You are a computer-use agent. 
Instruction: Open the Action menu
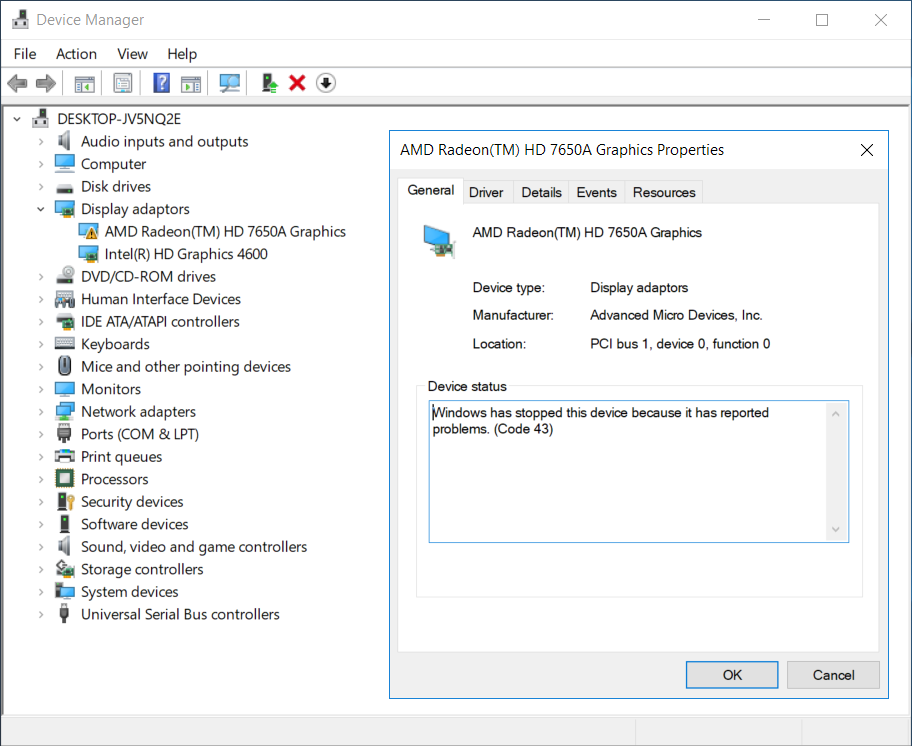click(x=76, y=54)
